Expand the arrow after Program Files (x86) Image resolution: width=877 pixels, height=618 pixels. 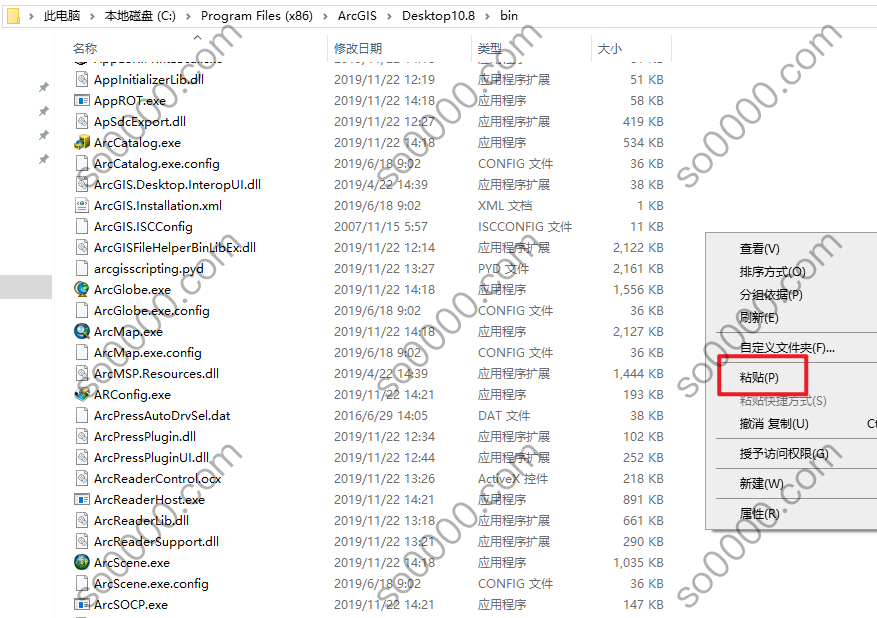[x=326, y=16]
